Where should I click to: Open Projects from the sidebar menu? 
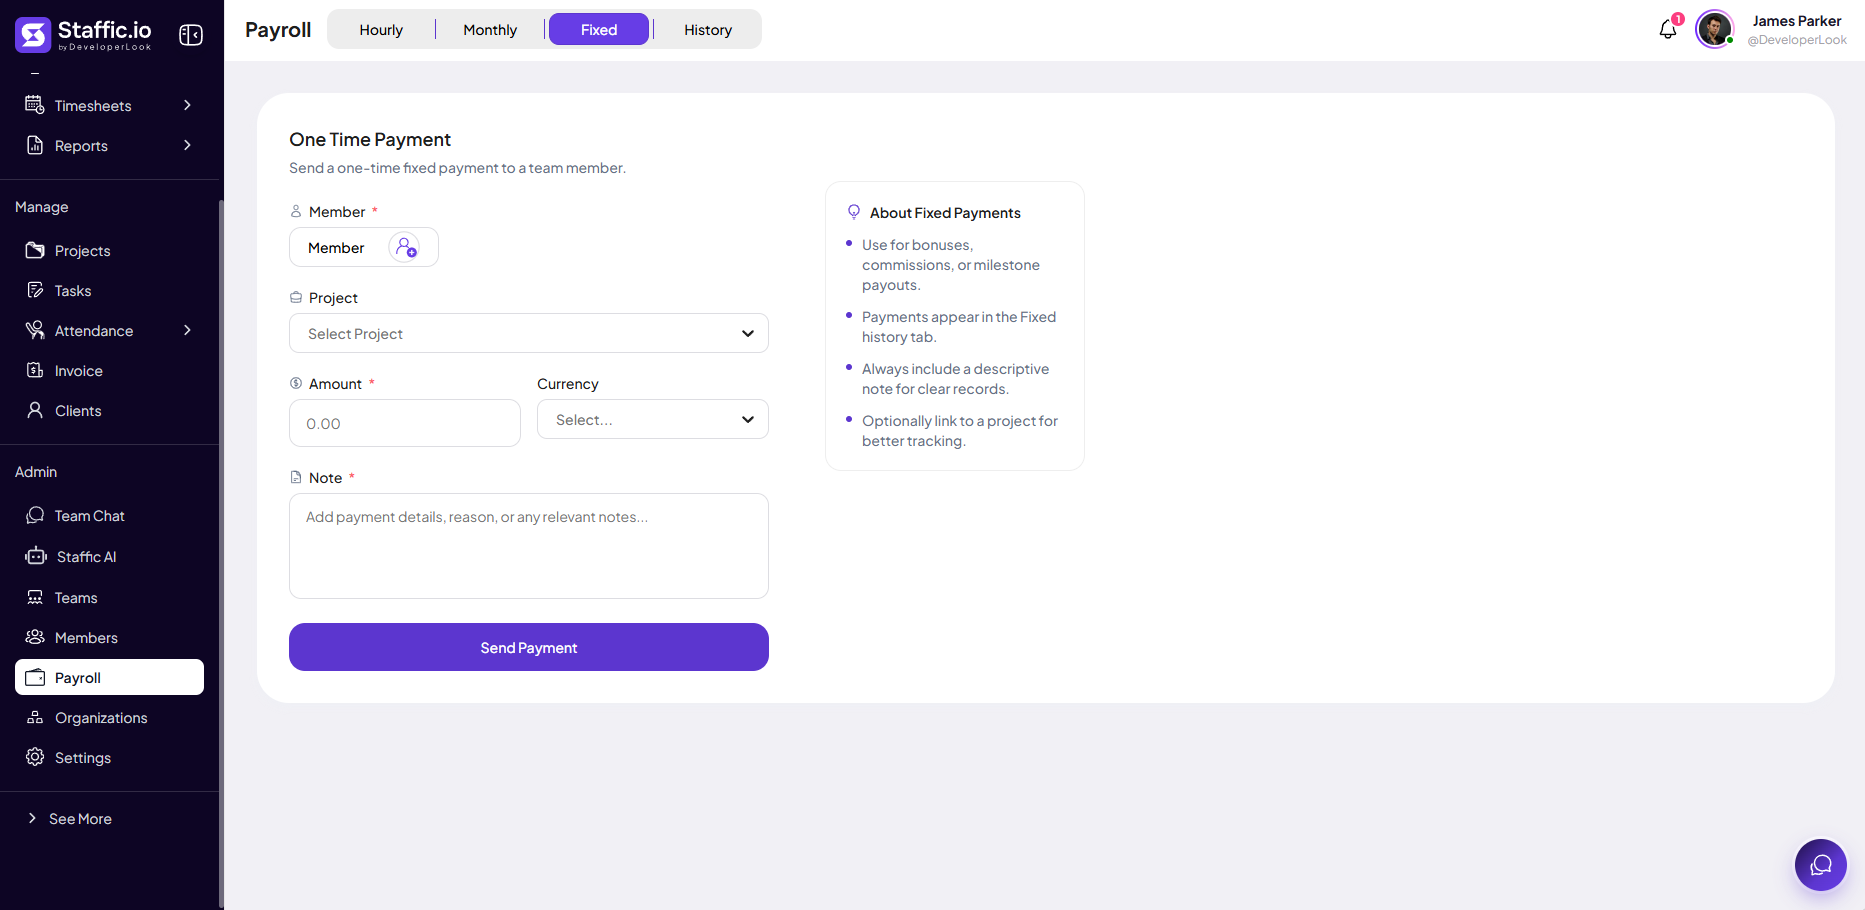coord(109,250)
